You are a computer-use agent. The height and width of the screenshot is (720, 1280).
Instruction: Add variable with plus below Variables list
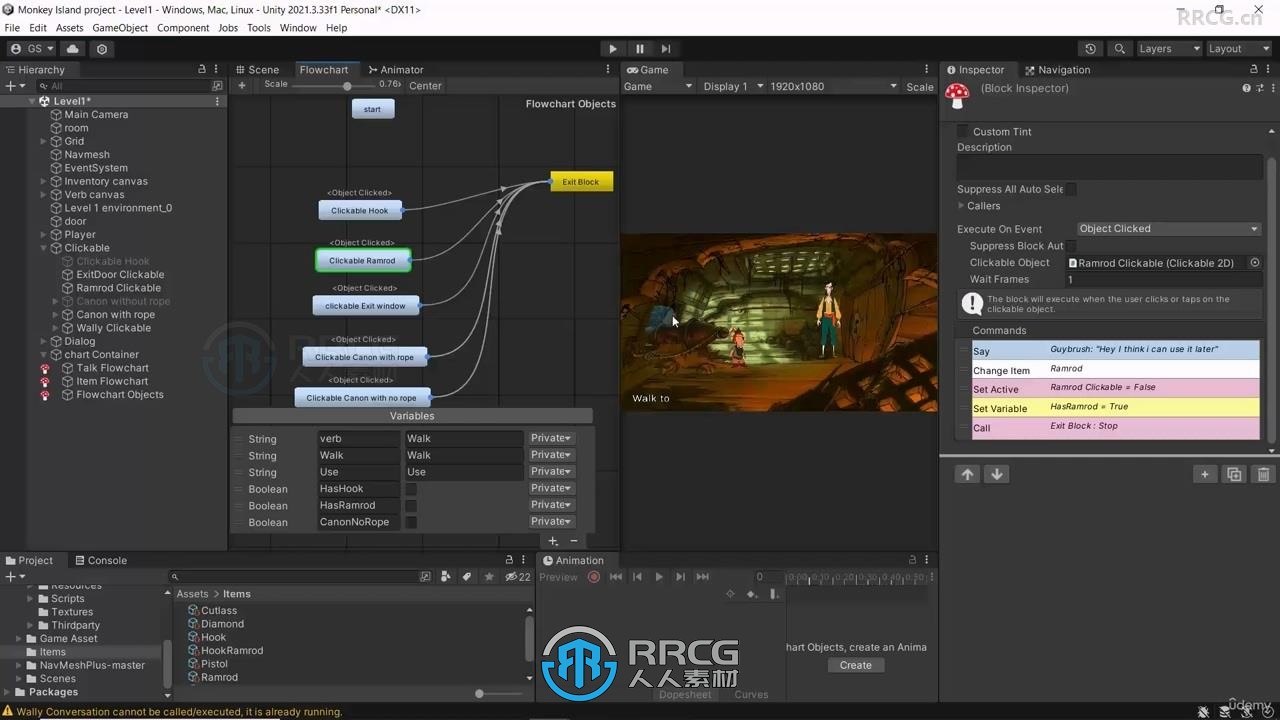pos(553,541)
